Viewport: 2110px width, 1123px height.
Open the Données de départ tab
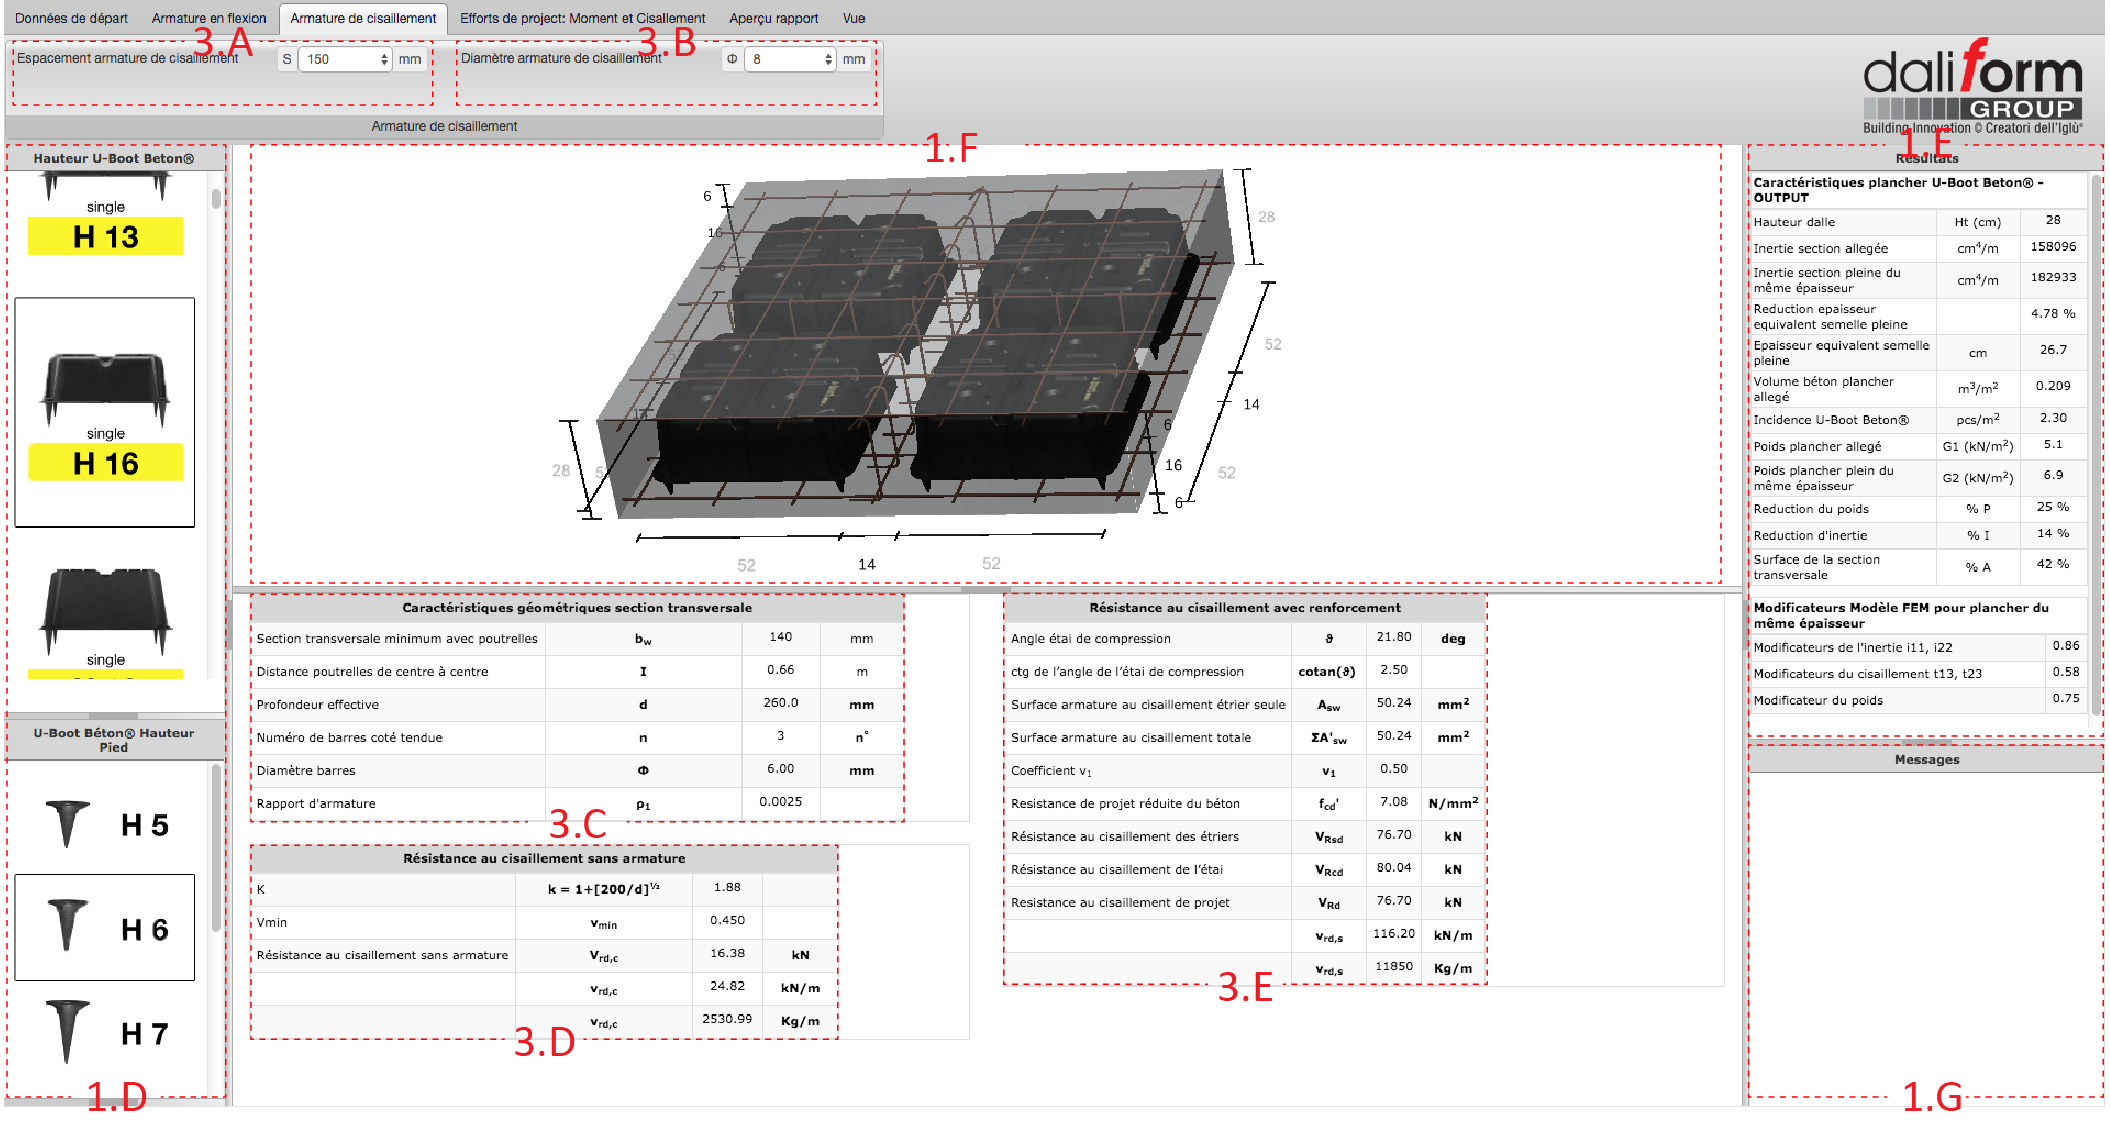pyautogui.click(x=71, y=18)
